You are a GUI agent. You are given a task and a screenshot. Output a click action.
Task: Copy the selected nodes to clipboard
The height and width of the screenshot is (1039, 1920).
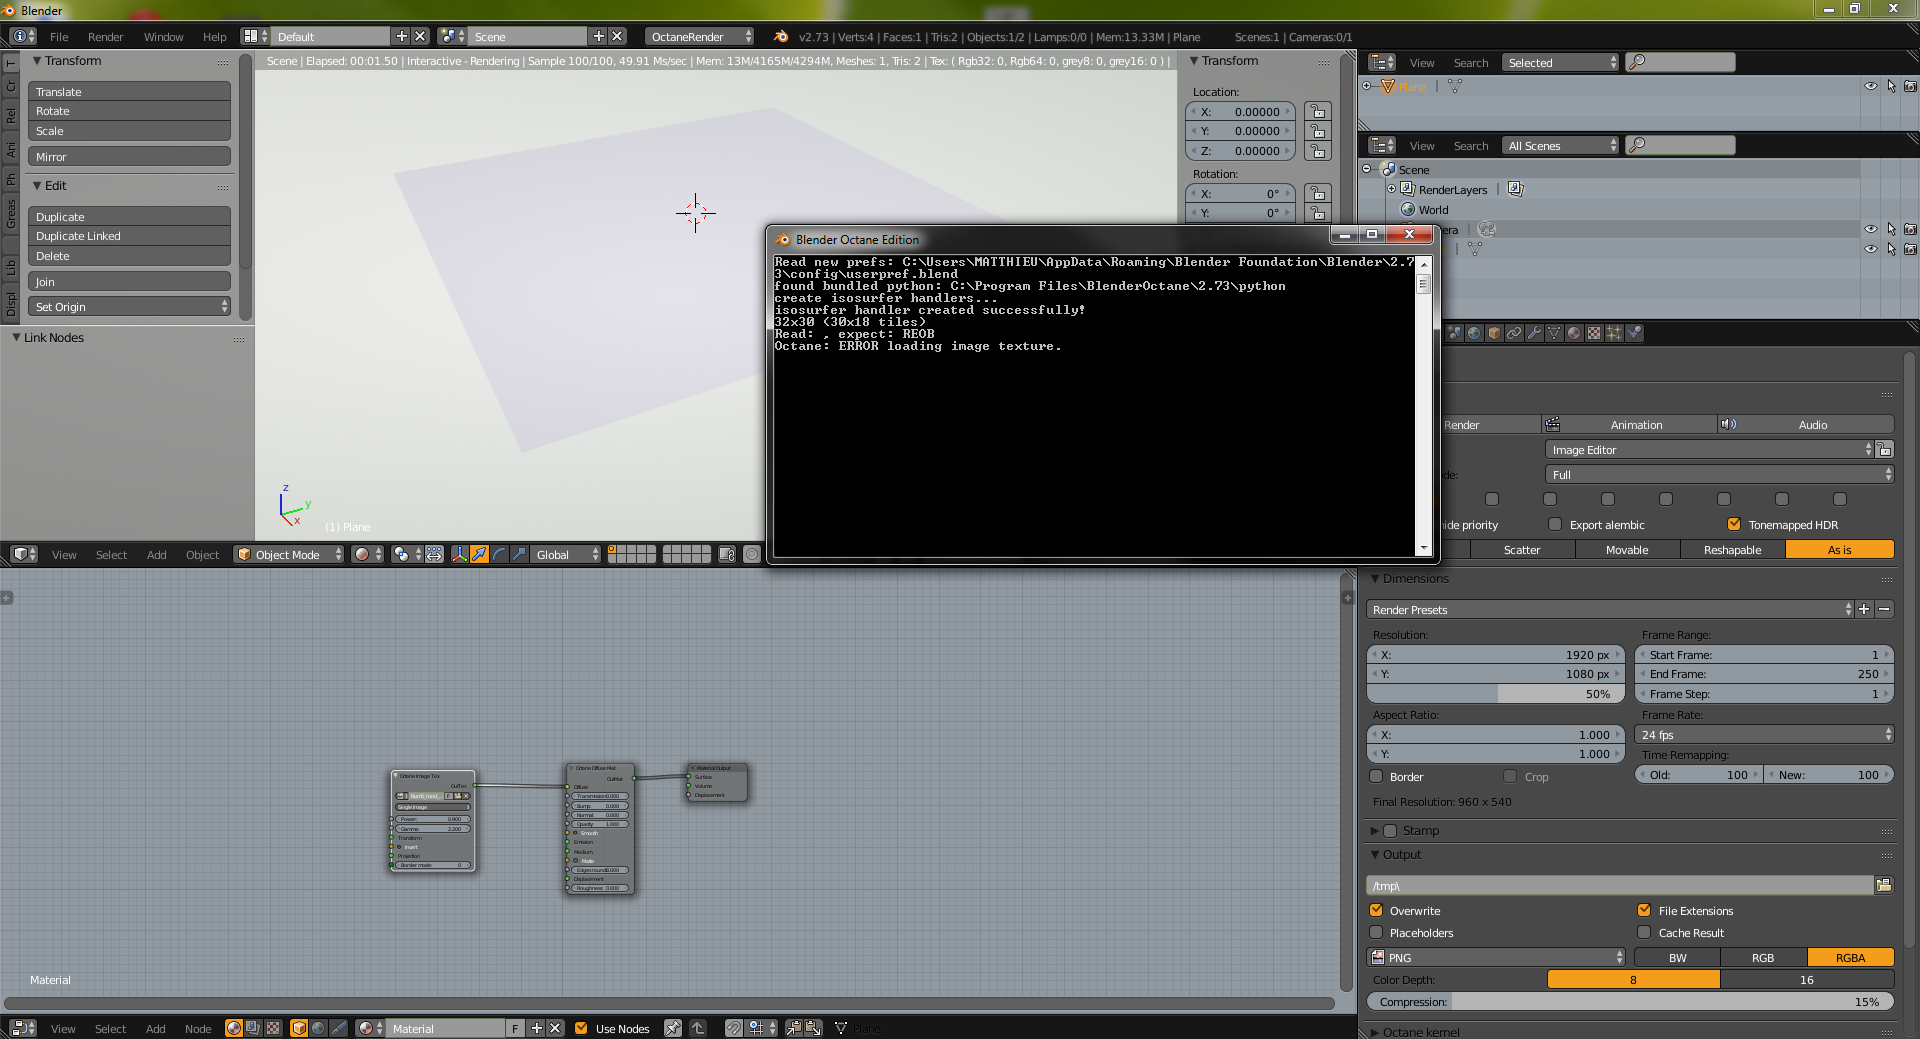pyautogui.click(x=794, y=1028)
